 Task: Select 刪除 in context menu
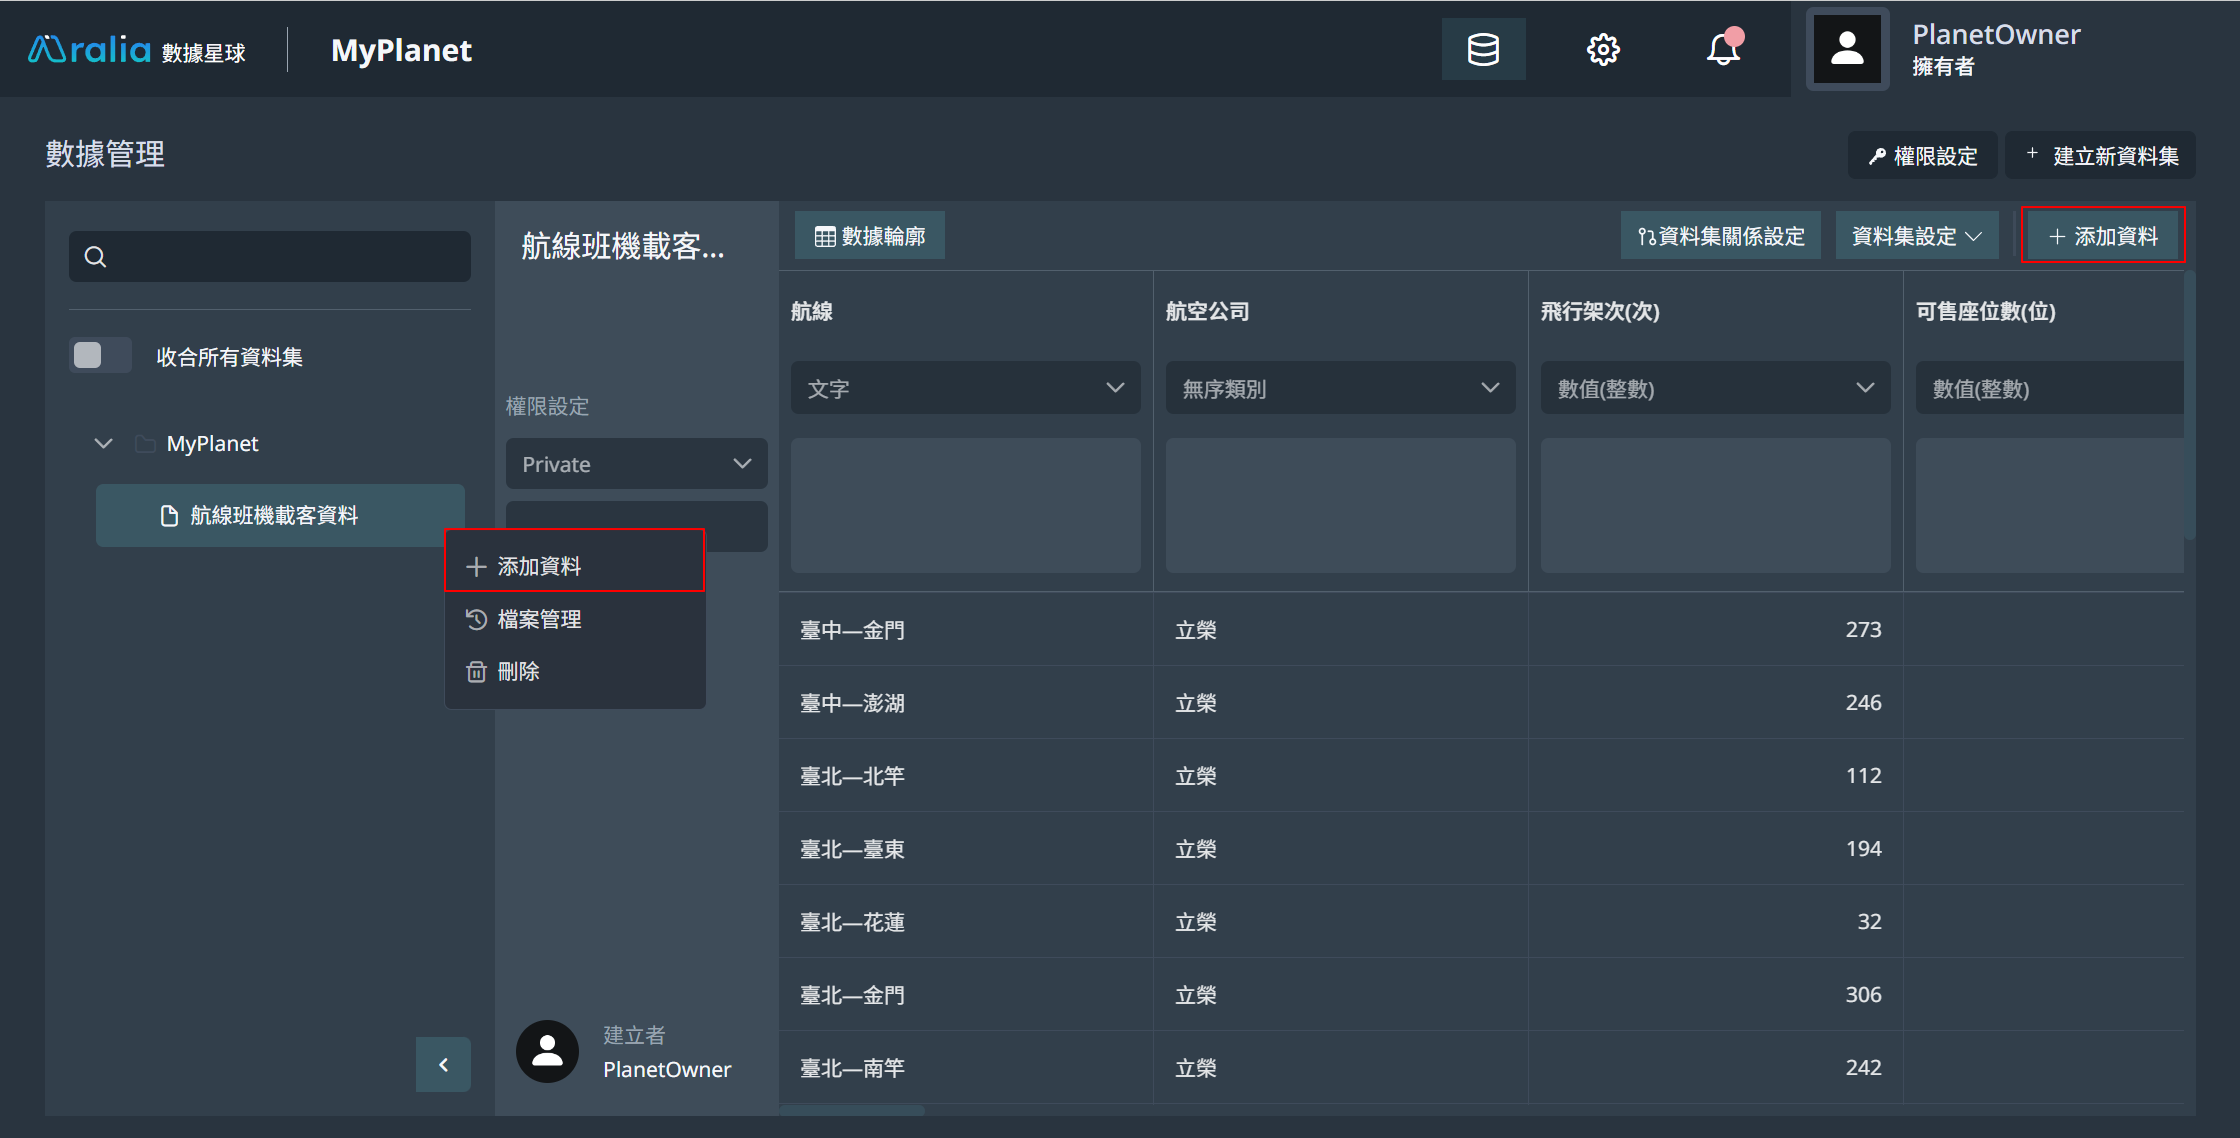coord(575,671)
